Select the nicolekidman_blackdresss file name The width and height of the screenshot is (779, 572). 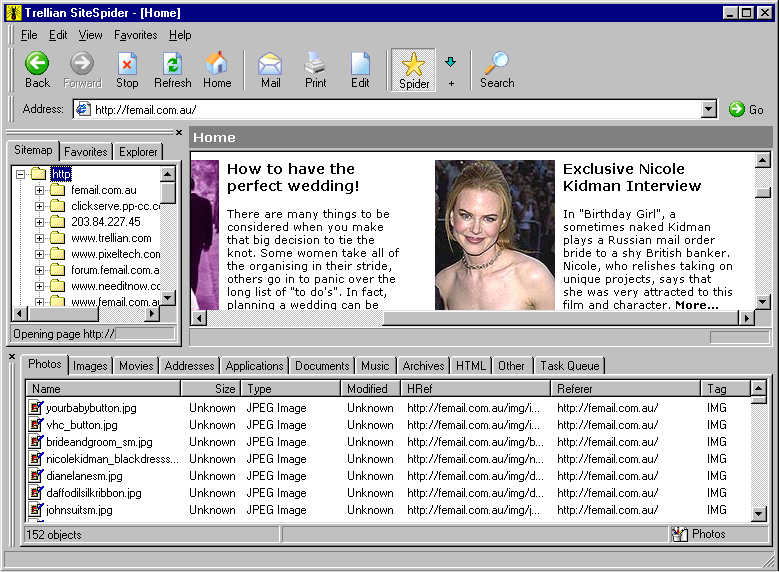(x=112, y=459)
